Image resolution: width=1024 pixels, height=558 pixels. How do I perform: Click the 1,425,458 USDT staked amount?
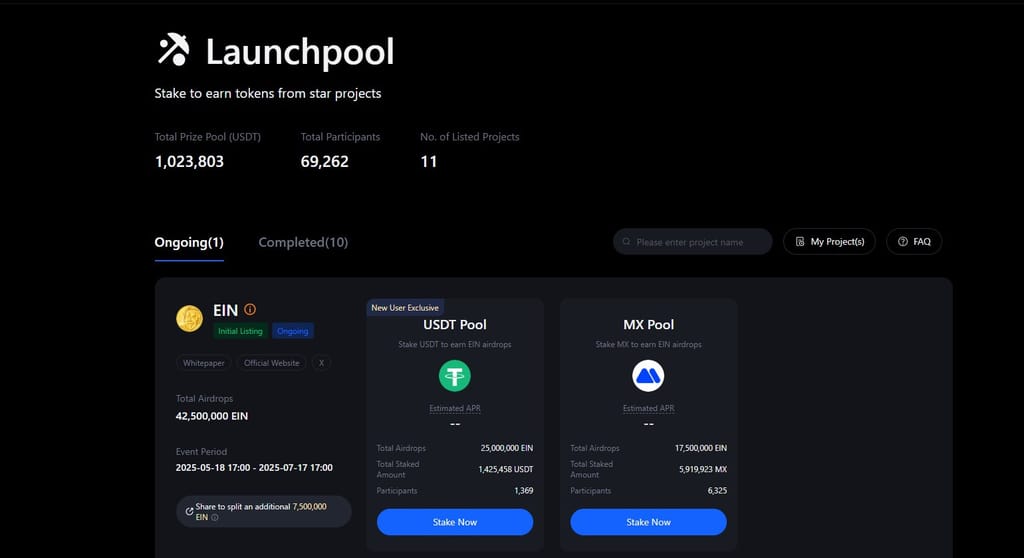(x=505, y=469)
